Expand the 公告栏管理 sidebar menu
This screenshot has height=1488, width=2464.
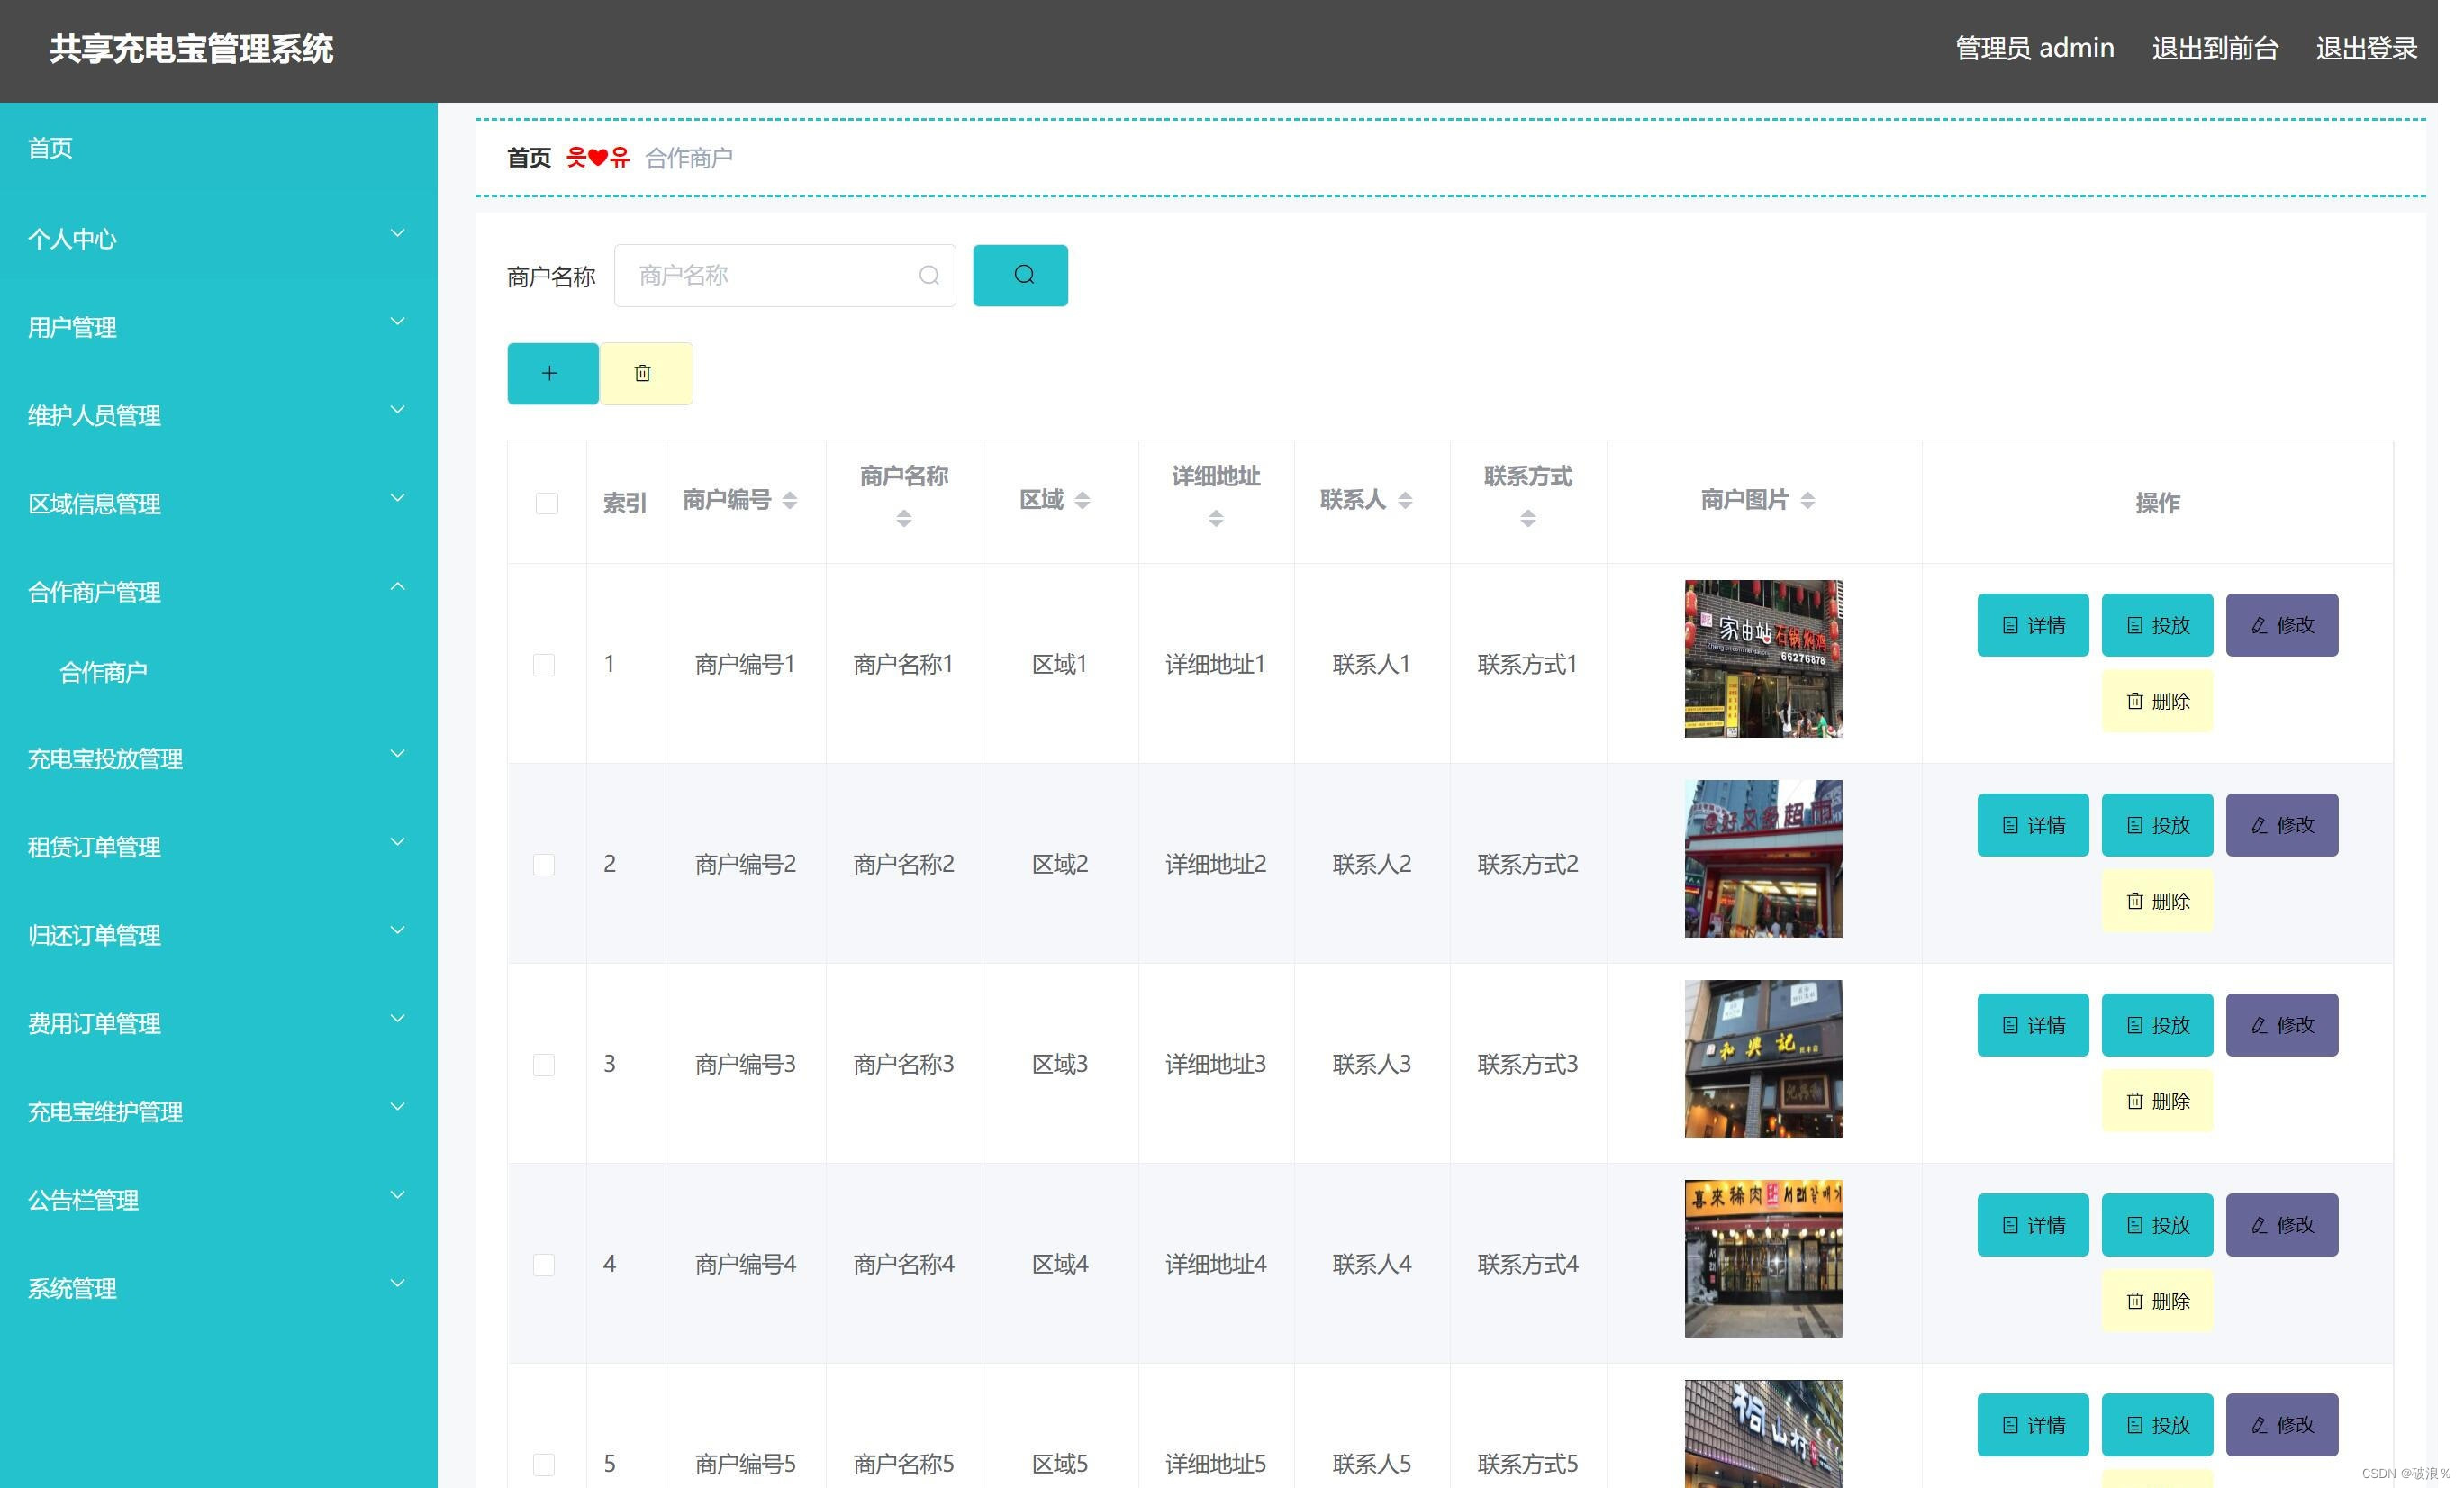pyautogui.click(x=218, y=1199)
